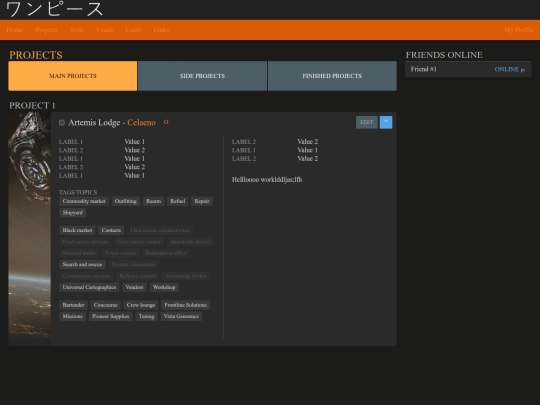This screenshot has height=405, width=540.
Task: Select the Workshop tag
Action: 164,287
